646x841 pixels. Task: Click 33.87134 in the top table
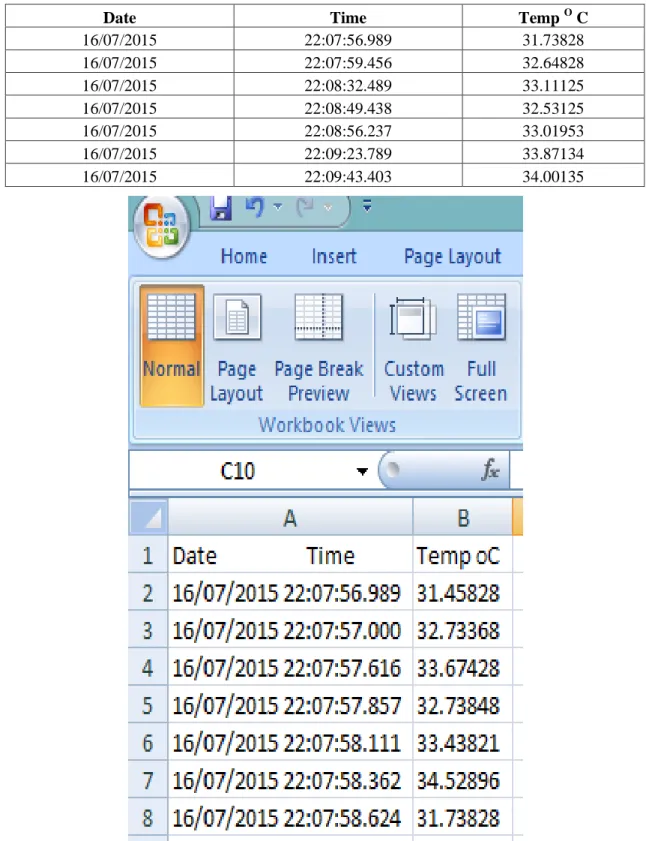553,154
